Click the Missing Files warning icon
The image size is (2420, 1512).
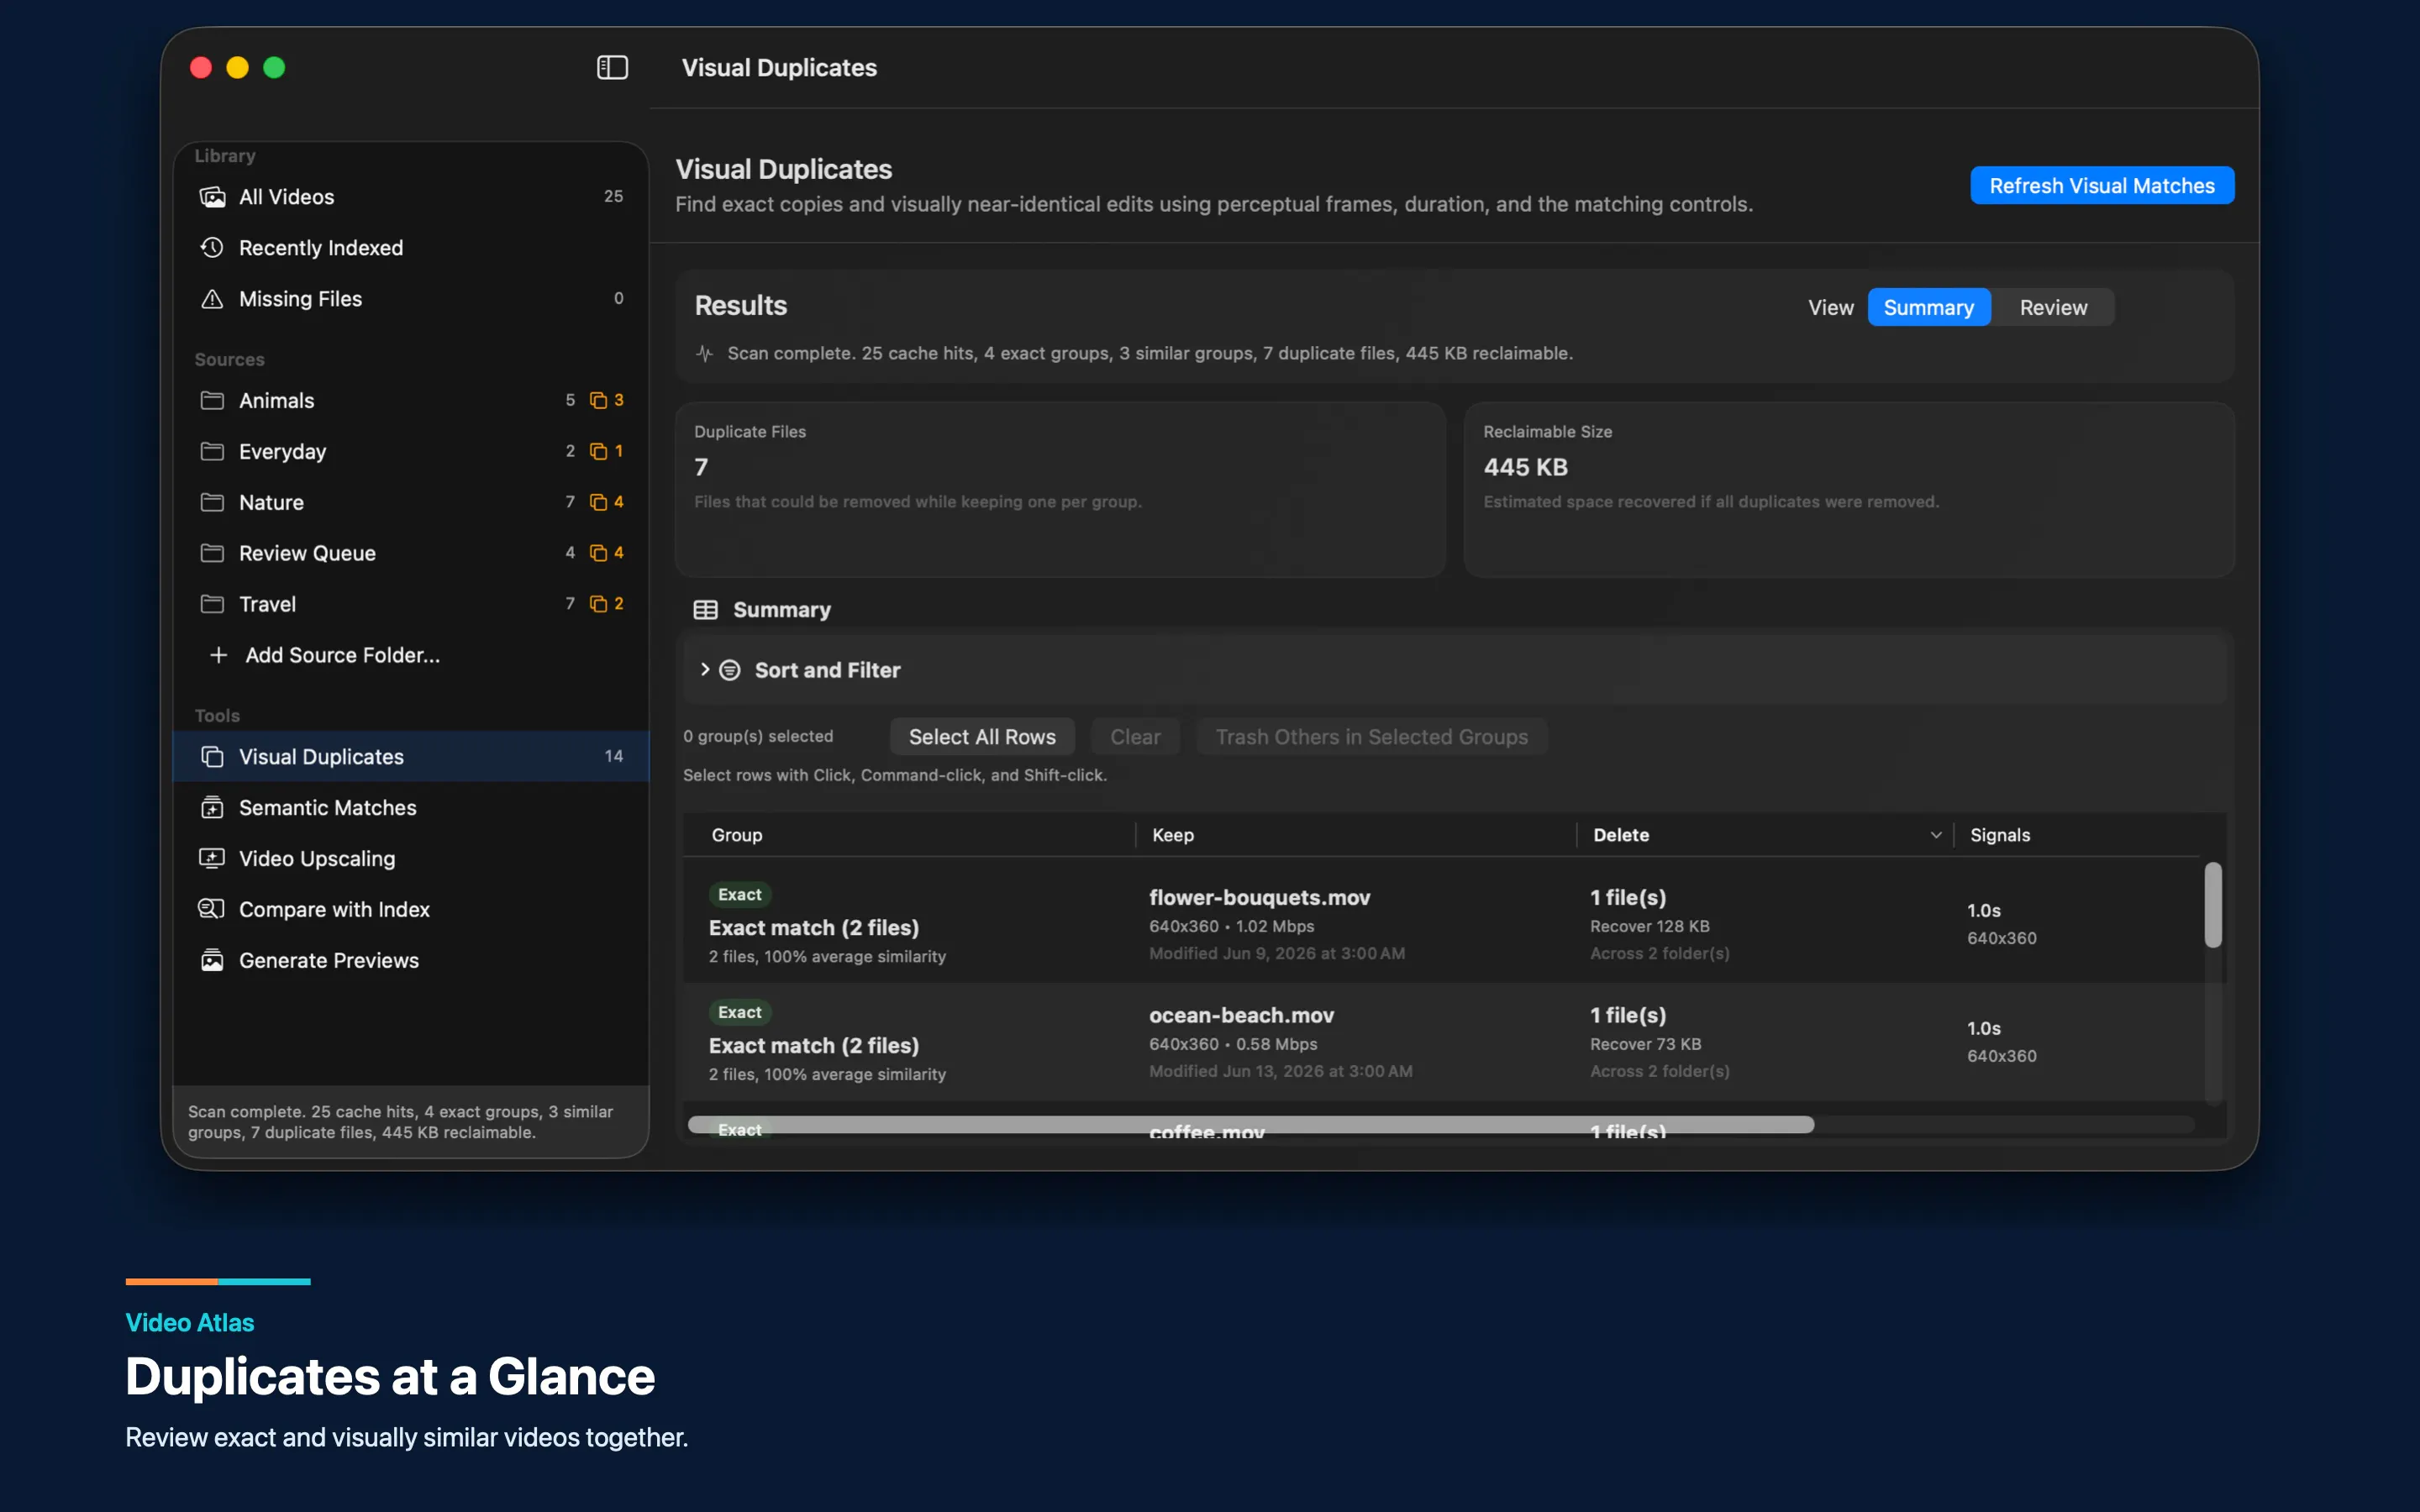[212, 298]
